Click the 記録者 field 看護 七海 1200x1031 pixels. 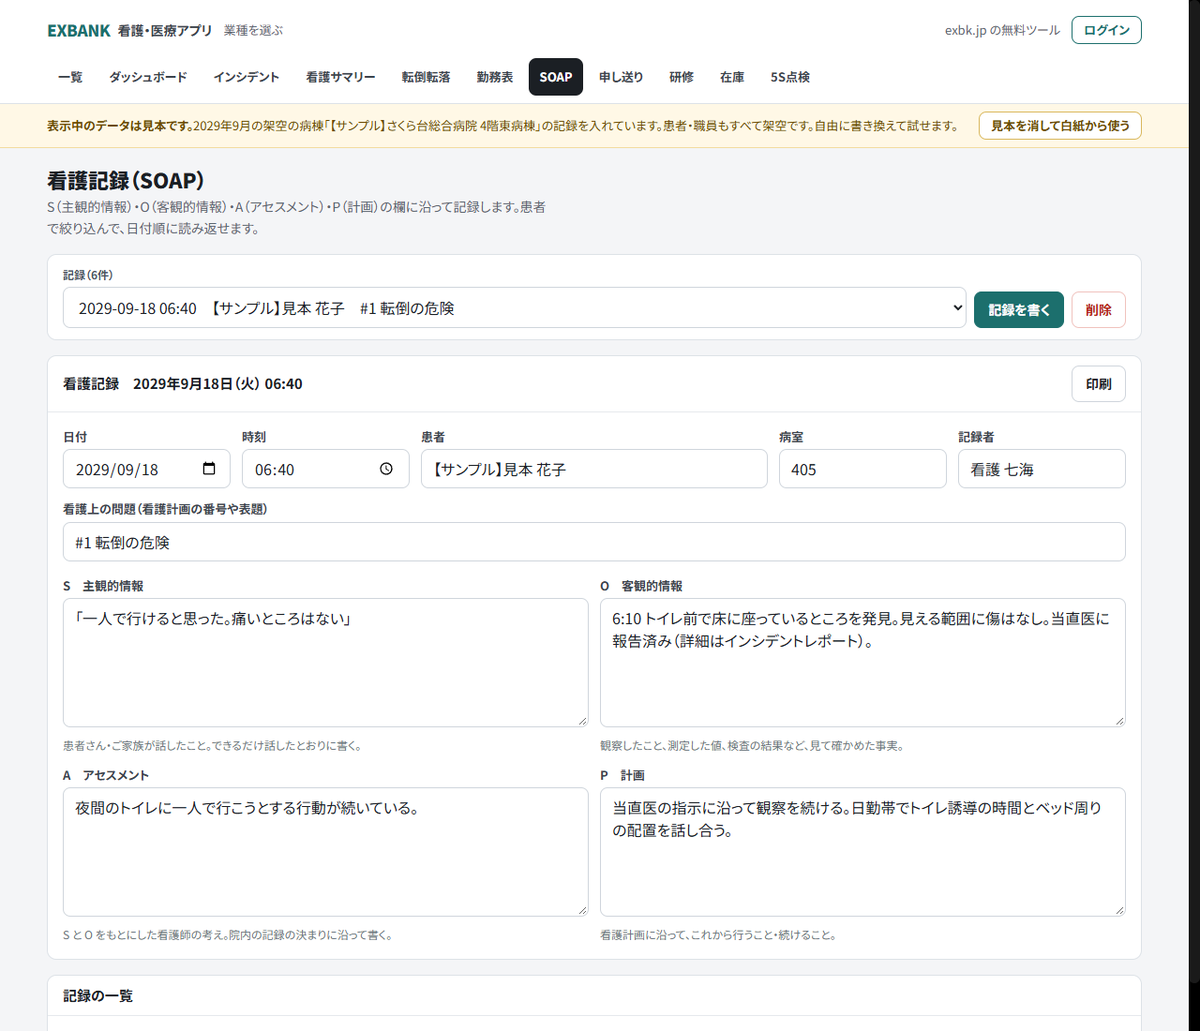1042,469
